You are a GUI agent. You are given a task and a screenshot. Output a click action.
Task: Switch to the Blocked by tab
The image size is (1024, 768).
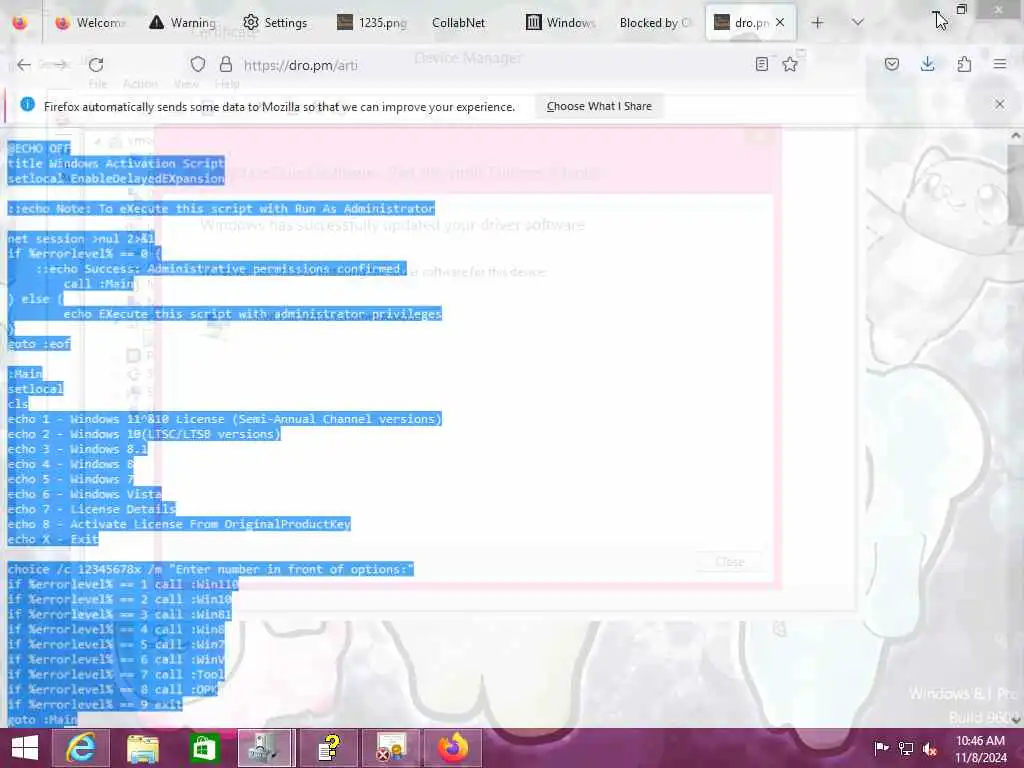tap(654, 23)
